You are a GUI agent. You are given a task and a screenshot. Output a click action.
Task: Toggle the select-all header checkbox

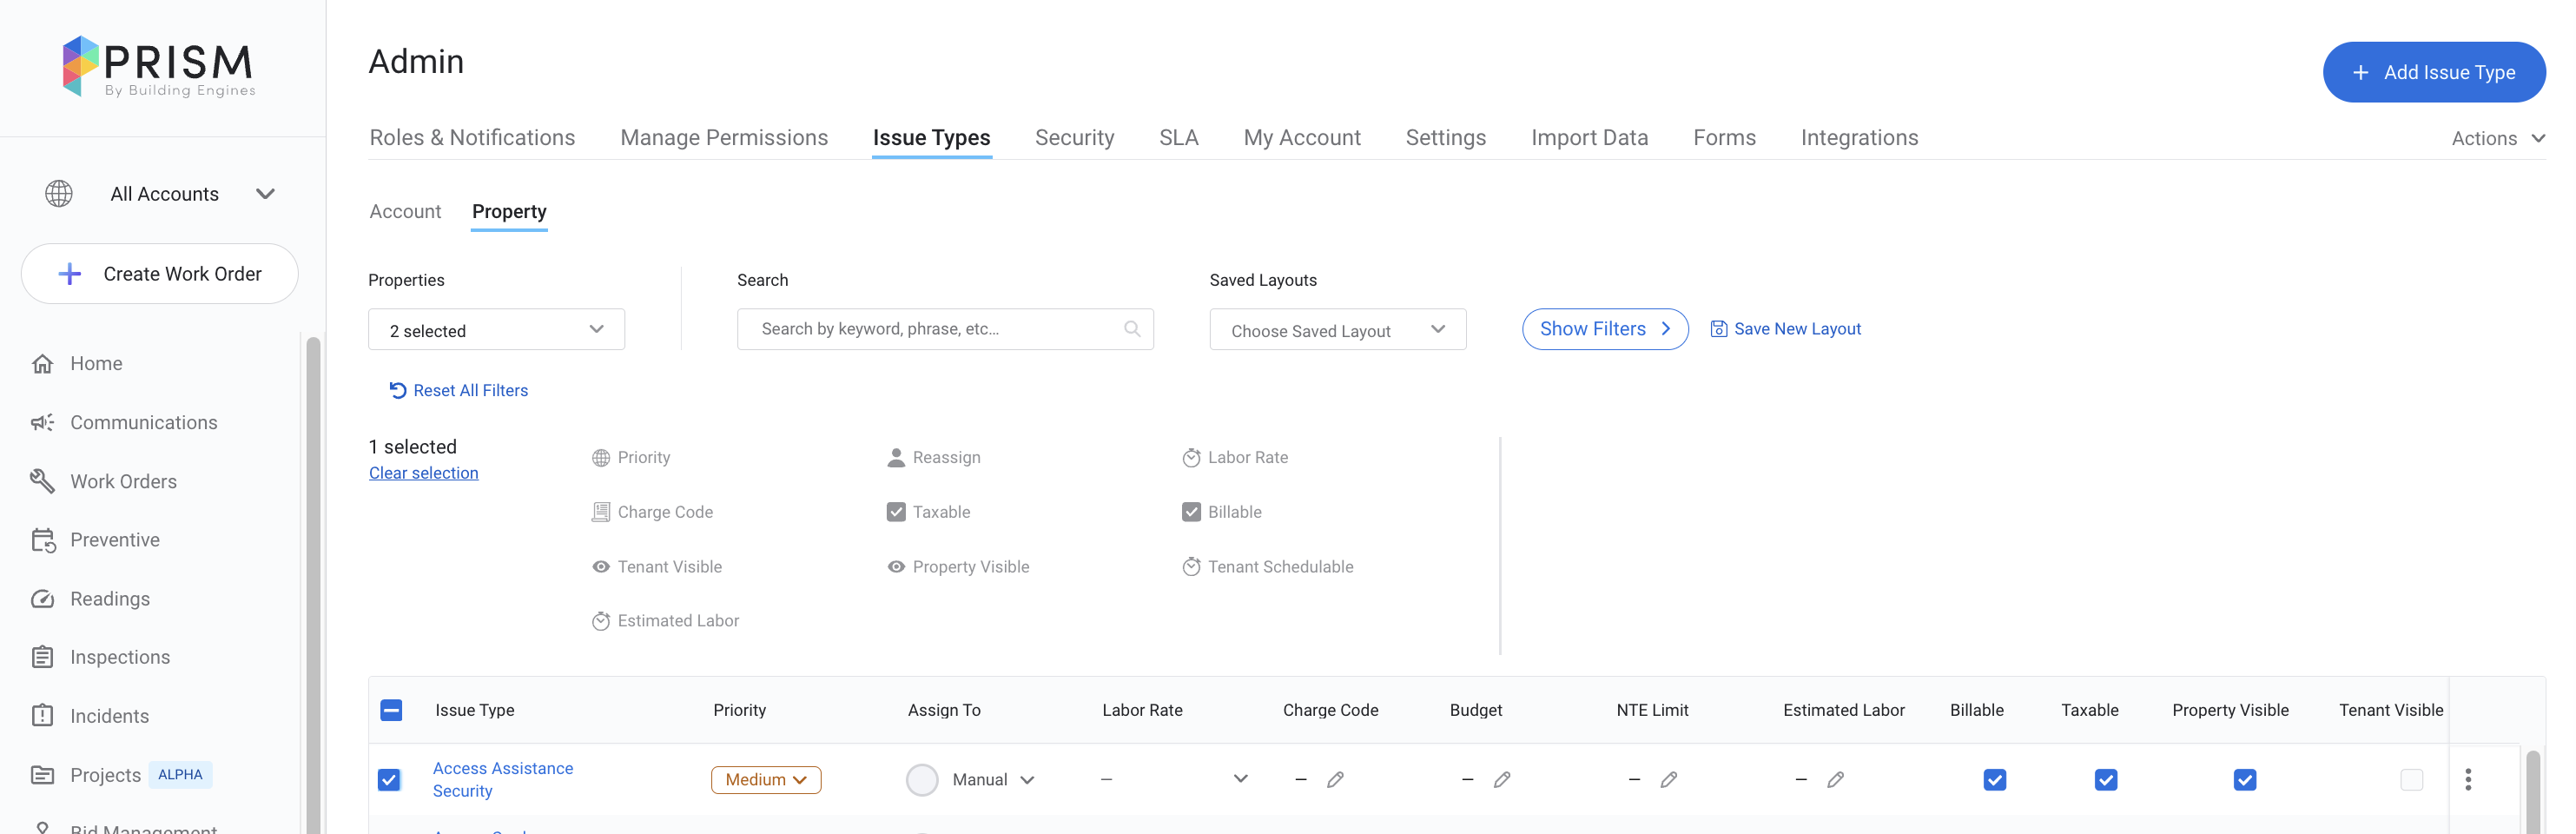(391, 710)
